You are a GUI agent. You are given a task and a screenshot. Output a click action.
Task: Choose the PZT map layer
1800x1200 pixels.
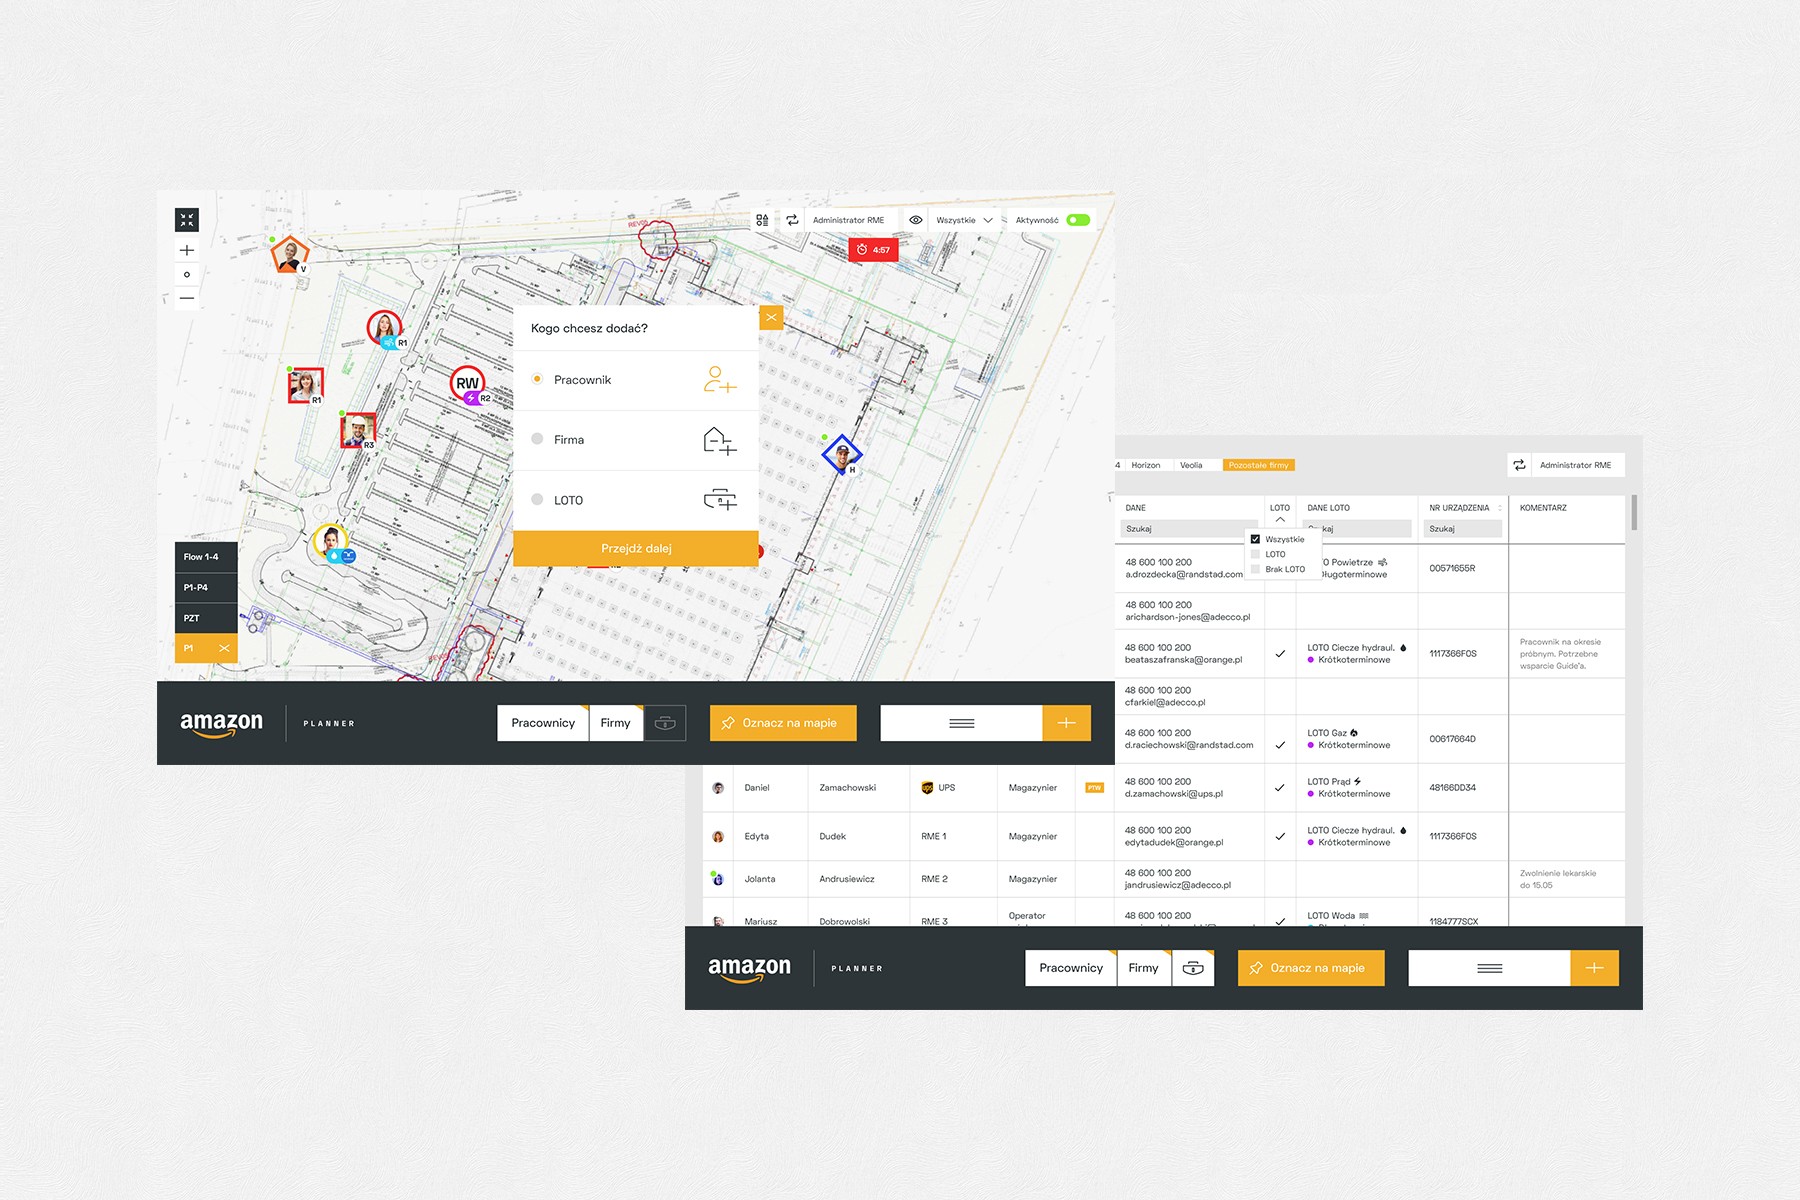[x=206, y=618]
